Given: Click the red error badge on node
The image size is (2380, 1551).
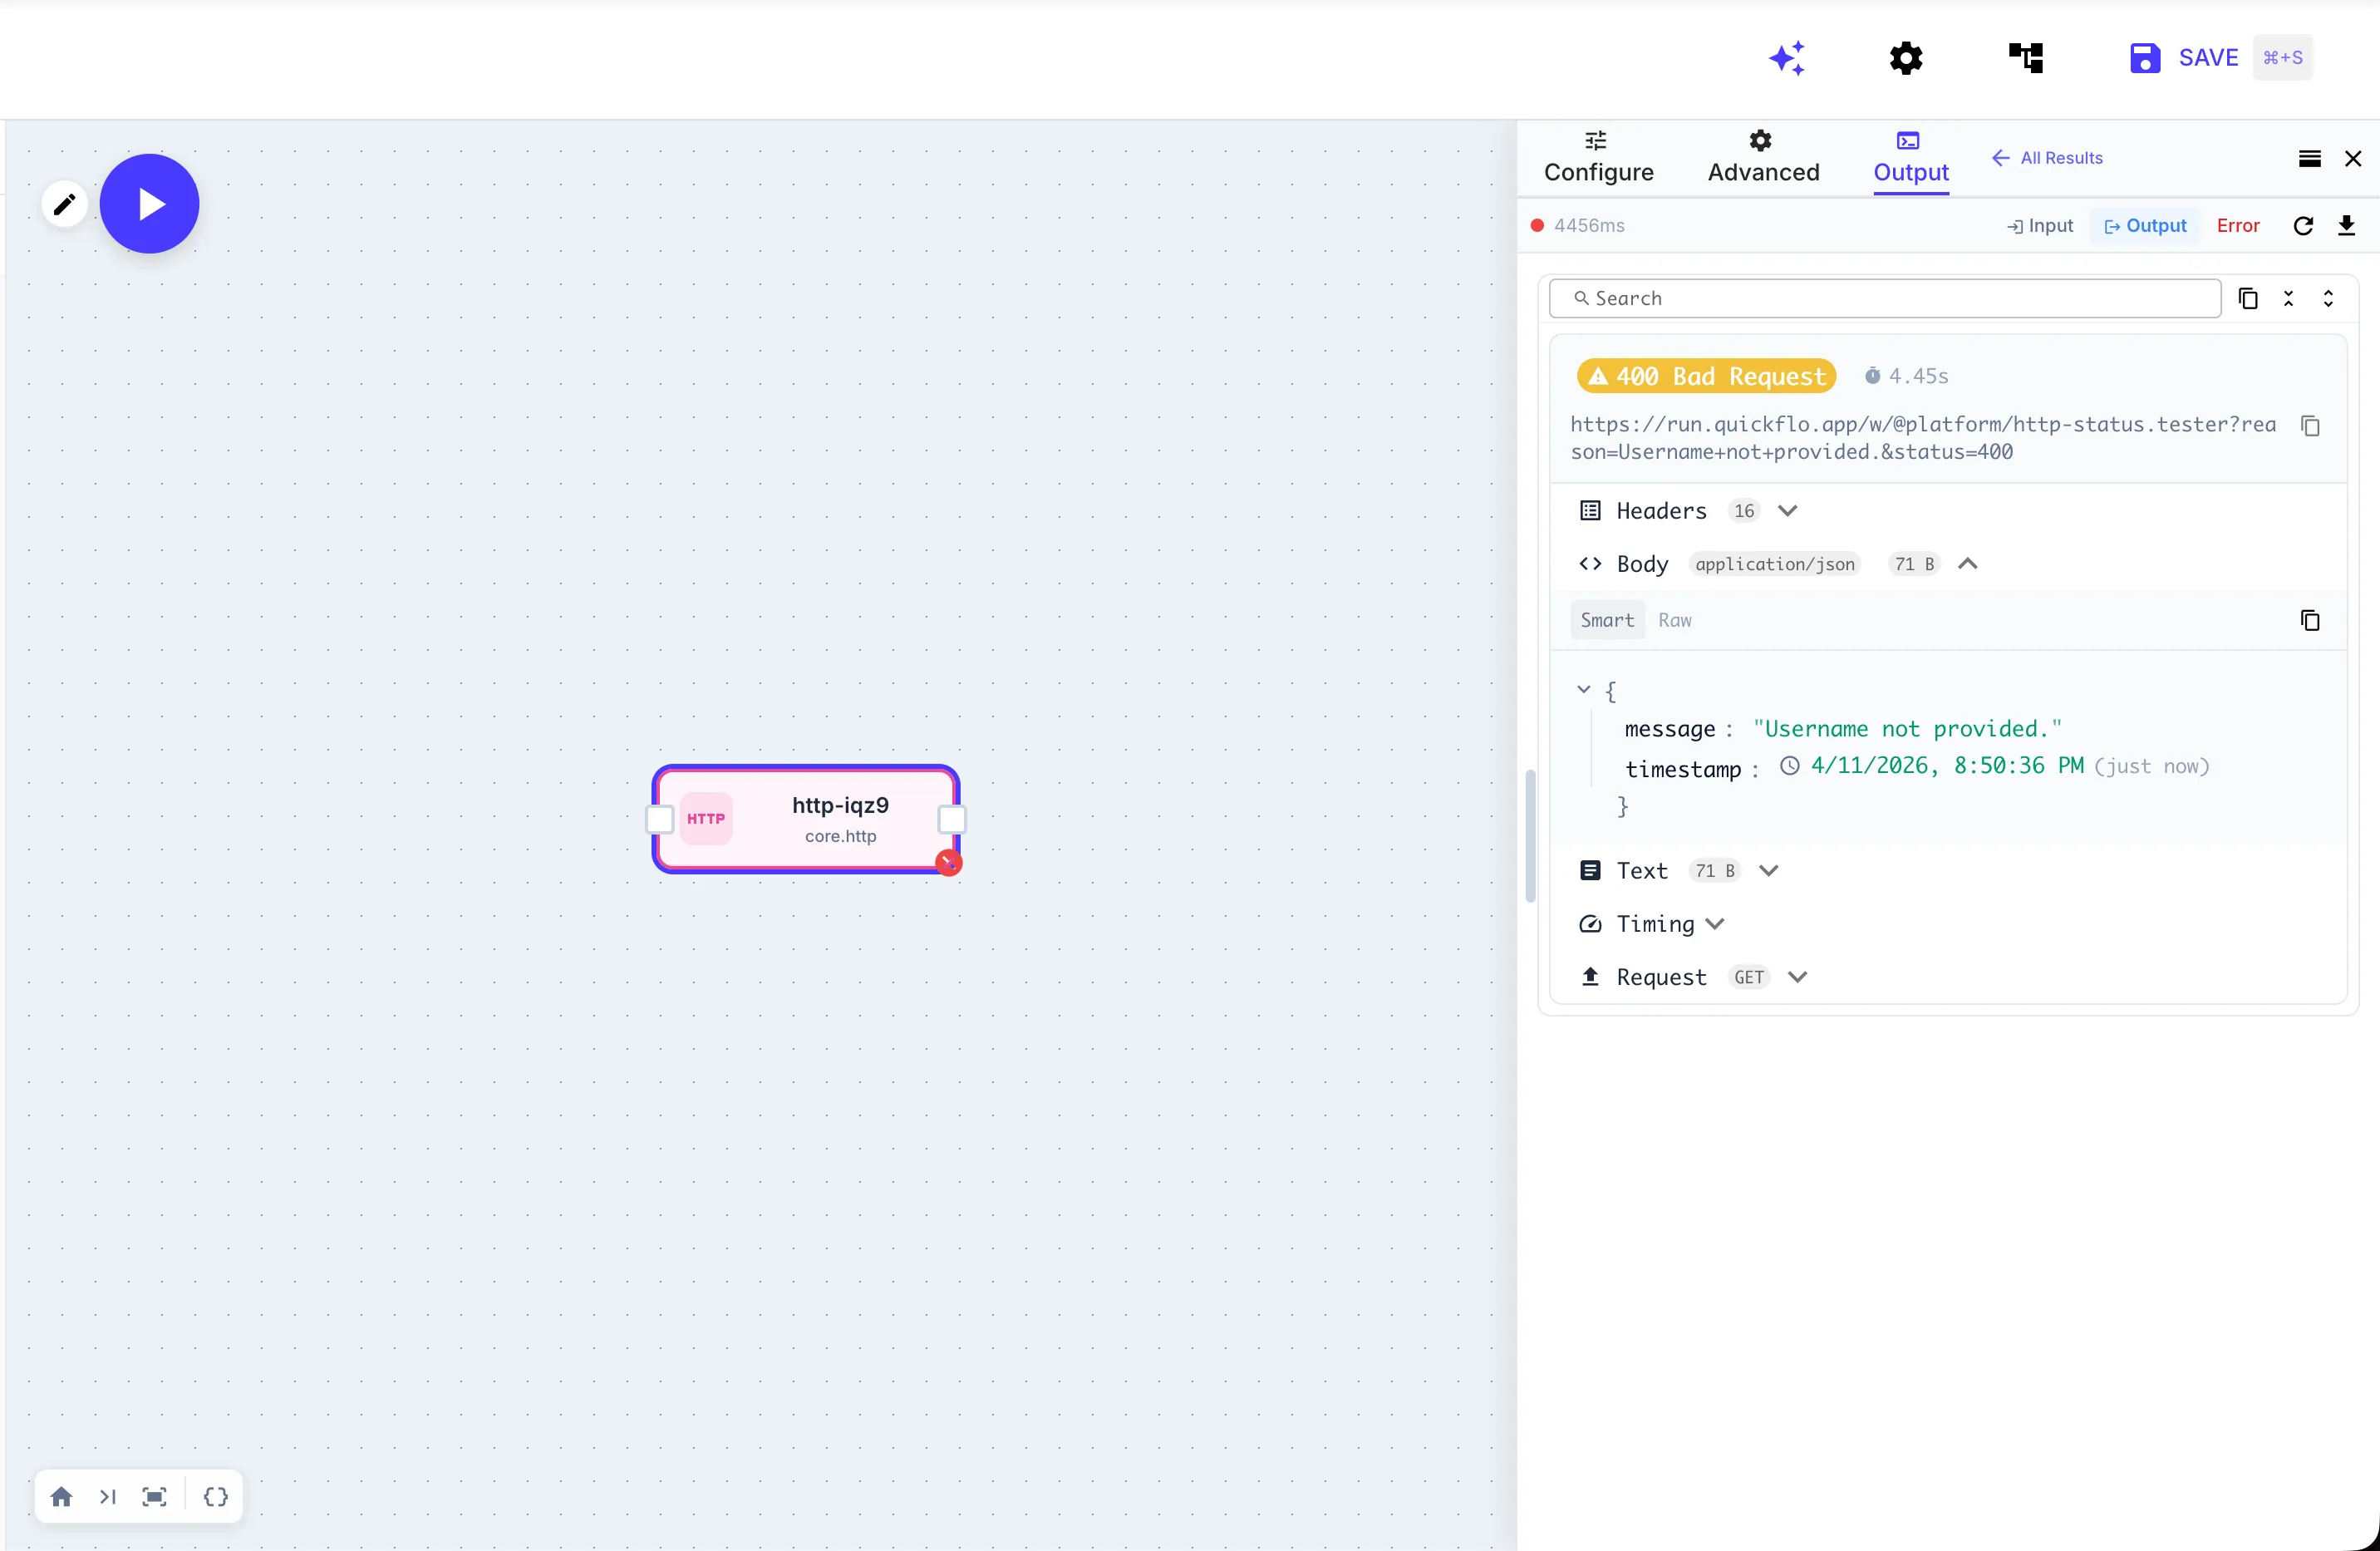Looking at the screenshot, I should coord(948,862).
